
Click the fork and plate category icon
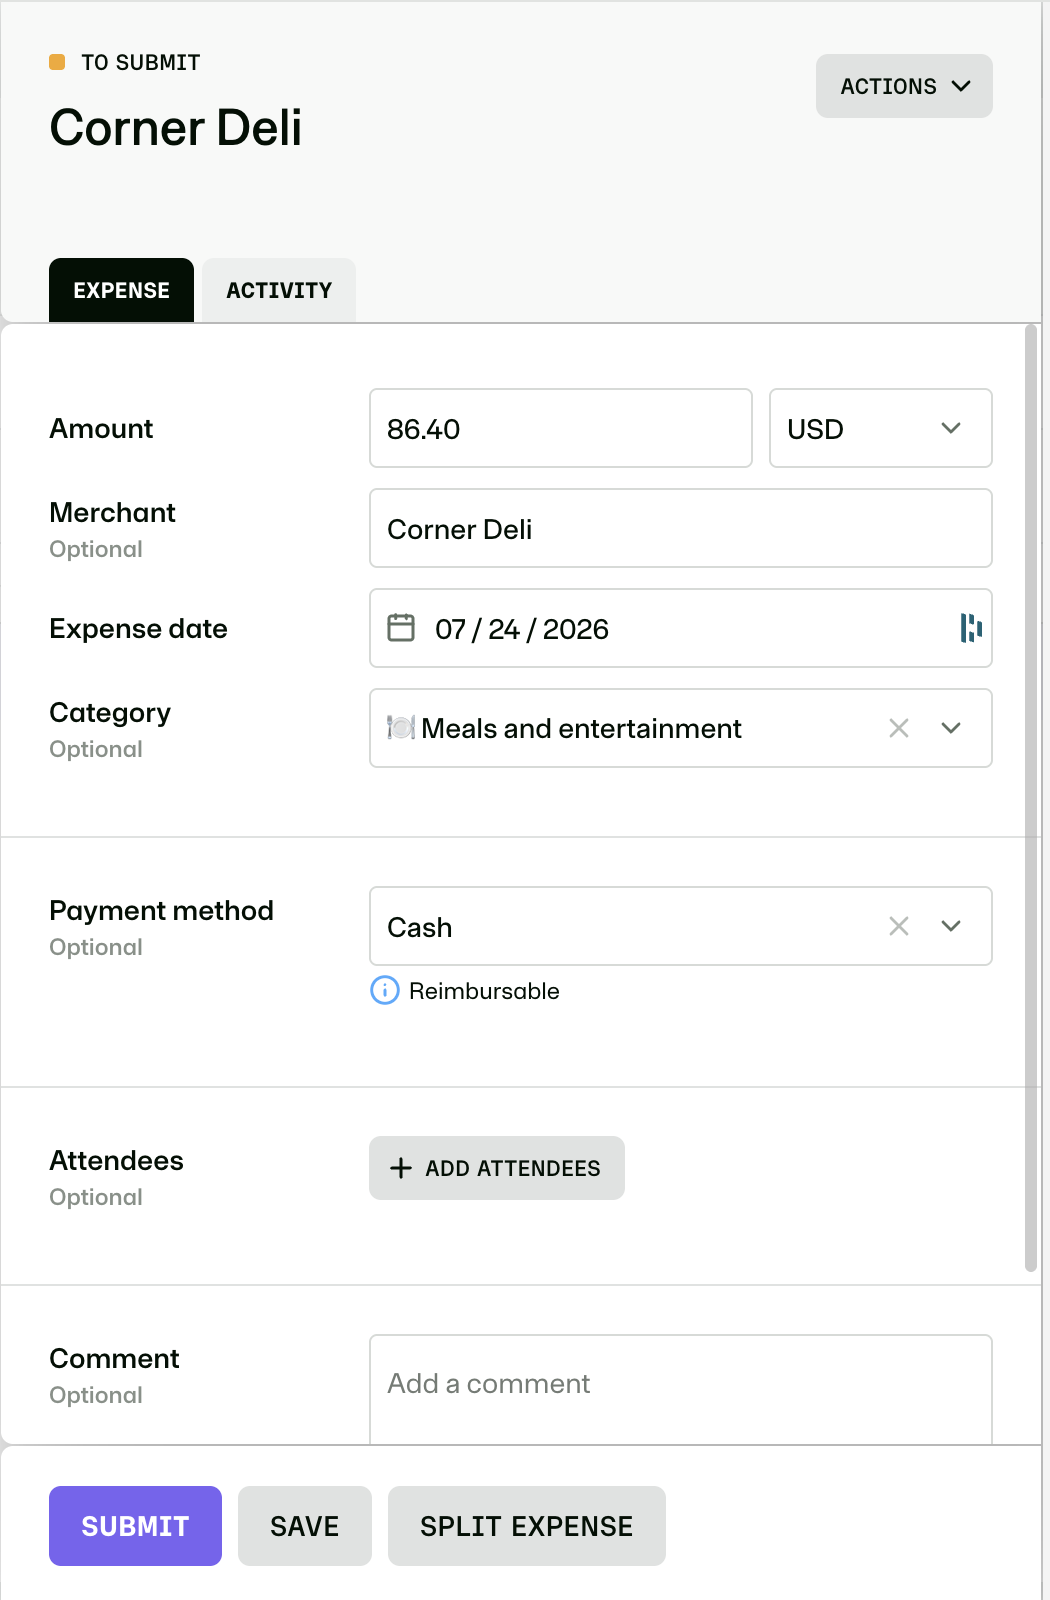click(401, 728)
